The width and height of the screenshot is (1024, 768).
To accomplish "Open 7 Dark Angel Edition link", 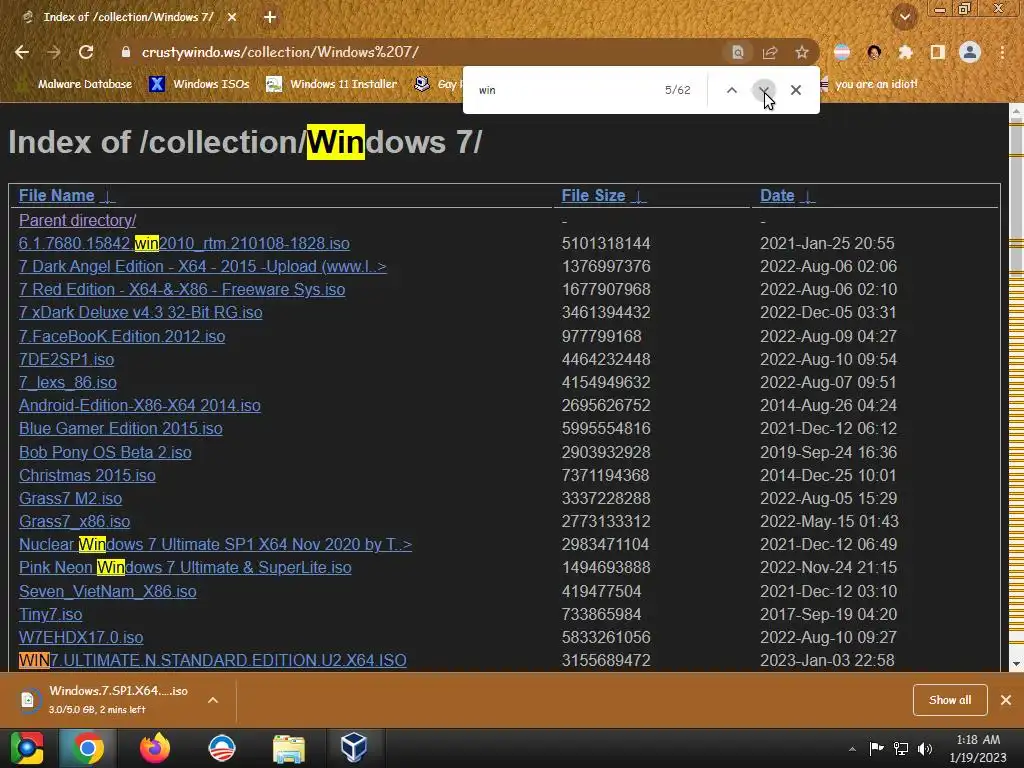I will tap(202, 266).
